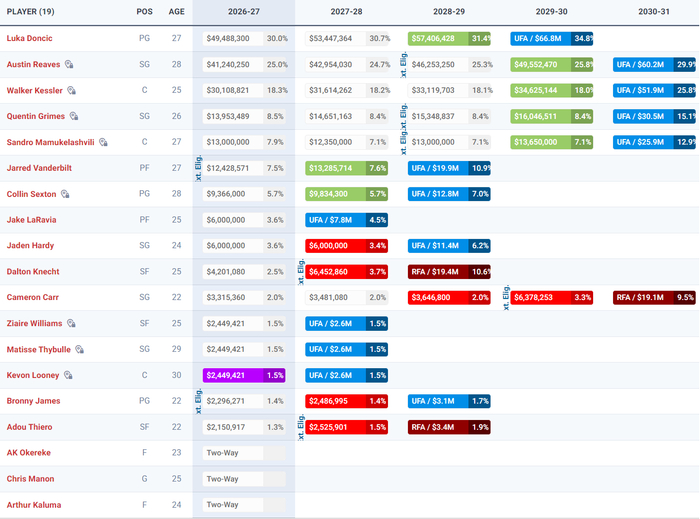Click Luka Doncic's UFA / $66.8M cell
This screenshot has width=700, height=519.
[x=552, y=38]
